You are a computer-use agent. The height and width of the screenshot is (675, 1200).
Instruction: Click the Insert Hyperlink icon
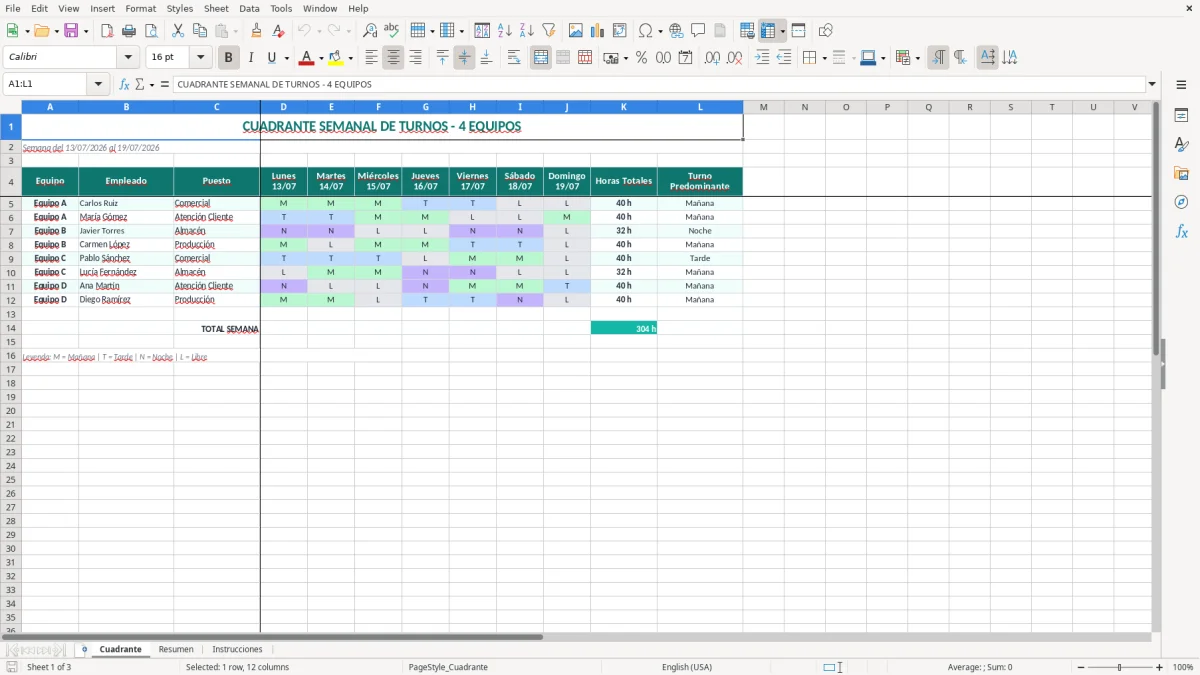676,31
